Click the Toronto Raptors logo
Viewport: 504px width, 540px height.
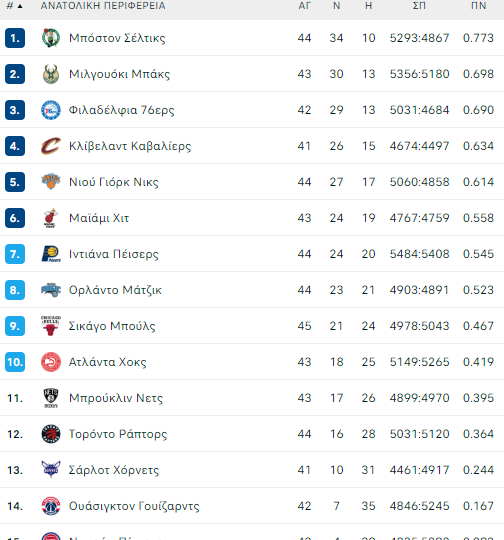[x=51, y=434]
